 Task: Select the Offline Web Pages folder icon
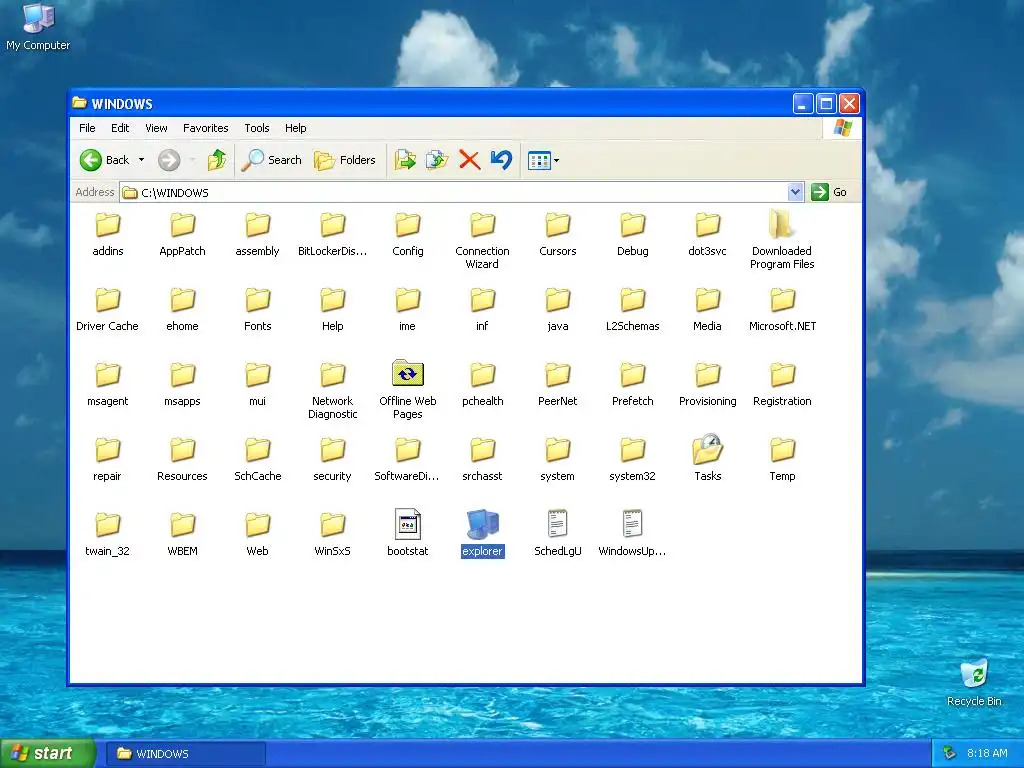coord(408,374)
